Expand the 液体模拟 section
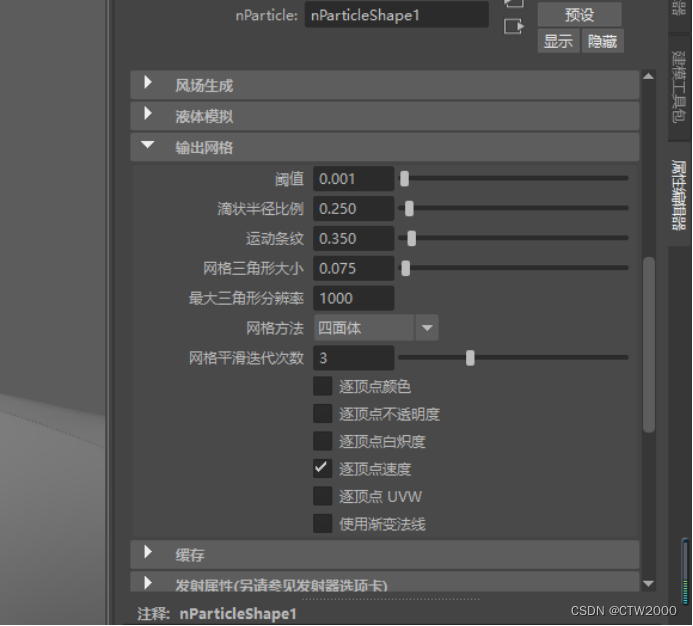Viewport: 693px width, 626px height. coord(385,116)
